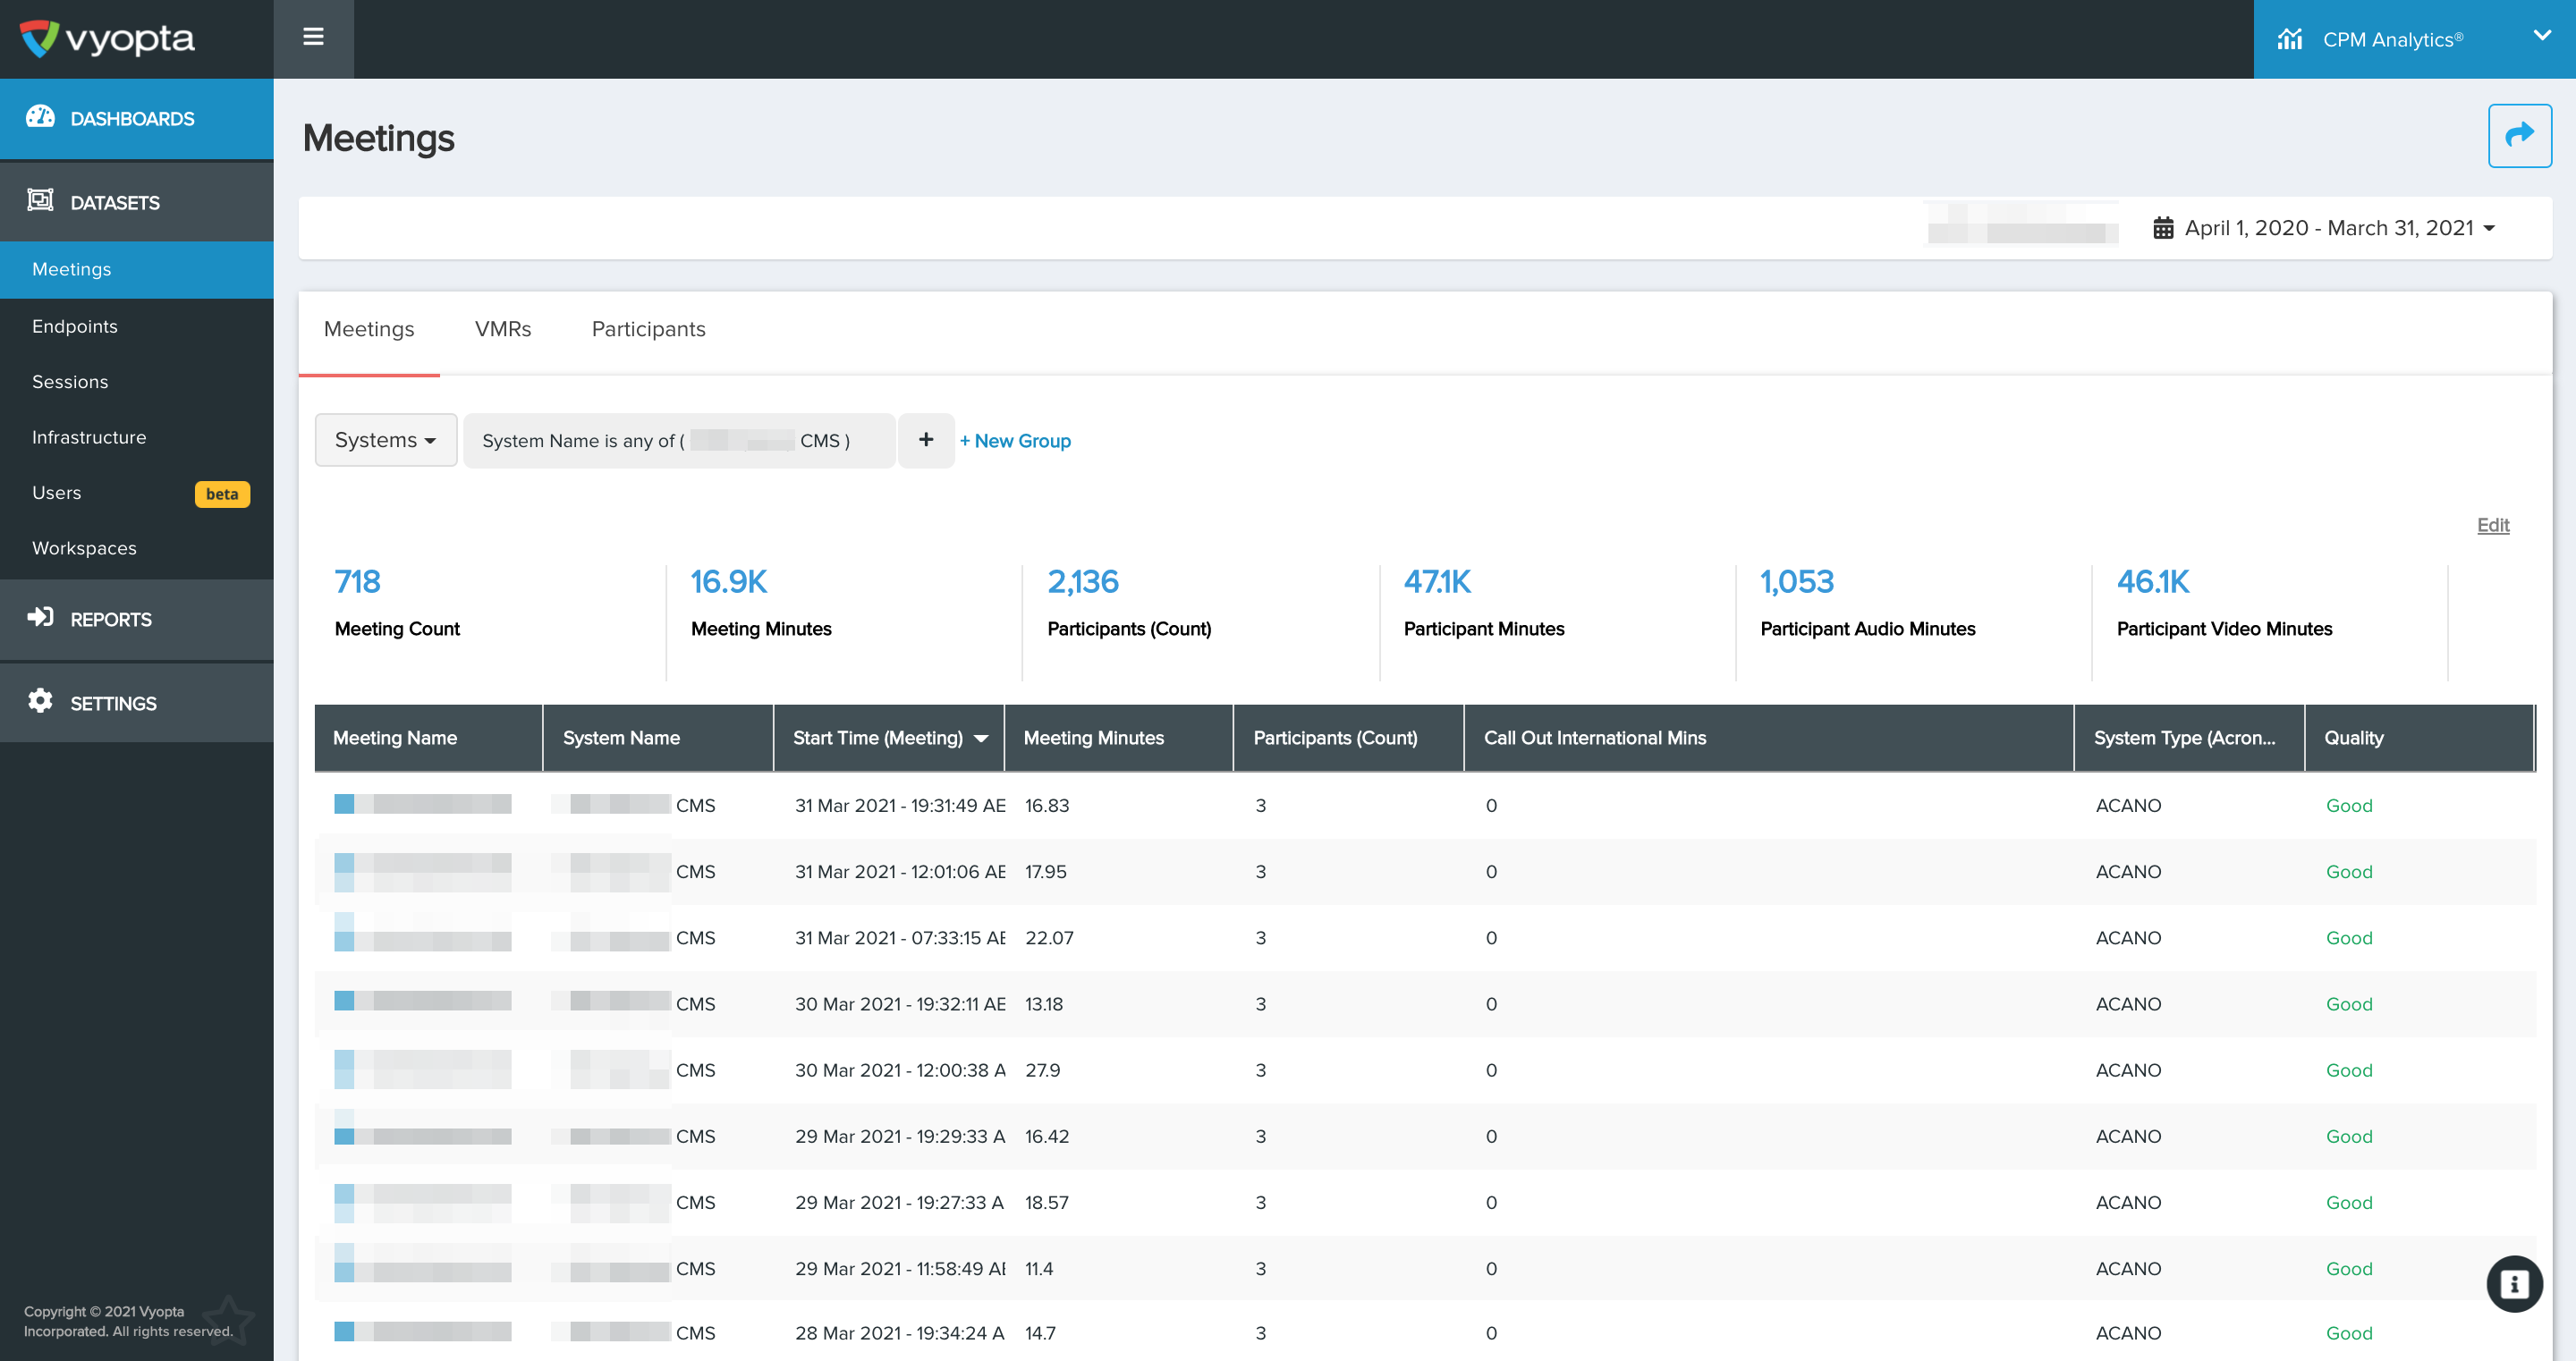The width and height of the screenshot is (2576, 1361).
Task: Sort by the Participants (Count) column header
Action: point(1348,738)
